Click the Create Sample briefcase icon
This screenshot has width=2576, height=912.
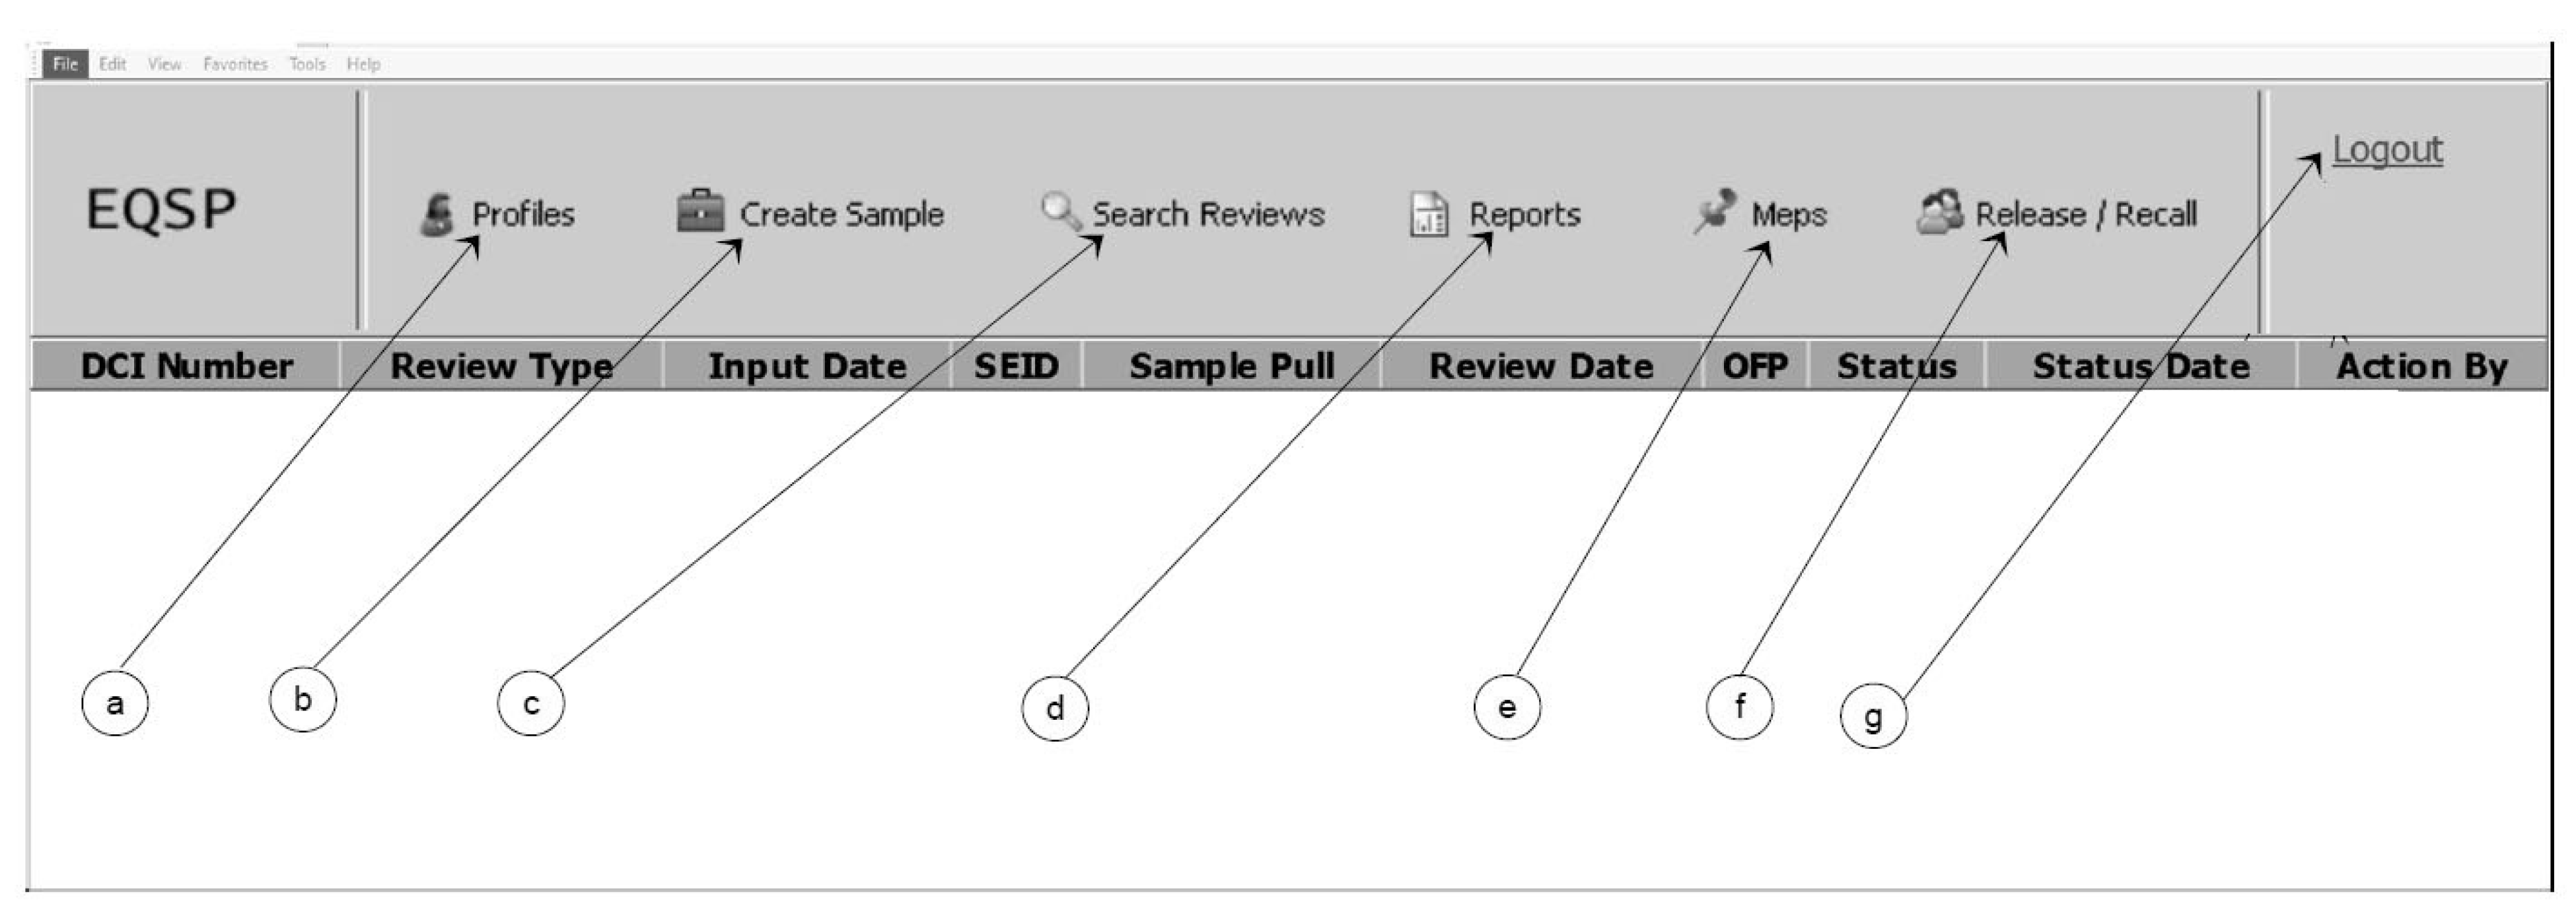[x=700, y=211]
